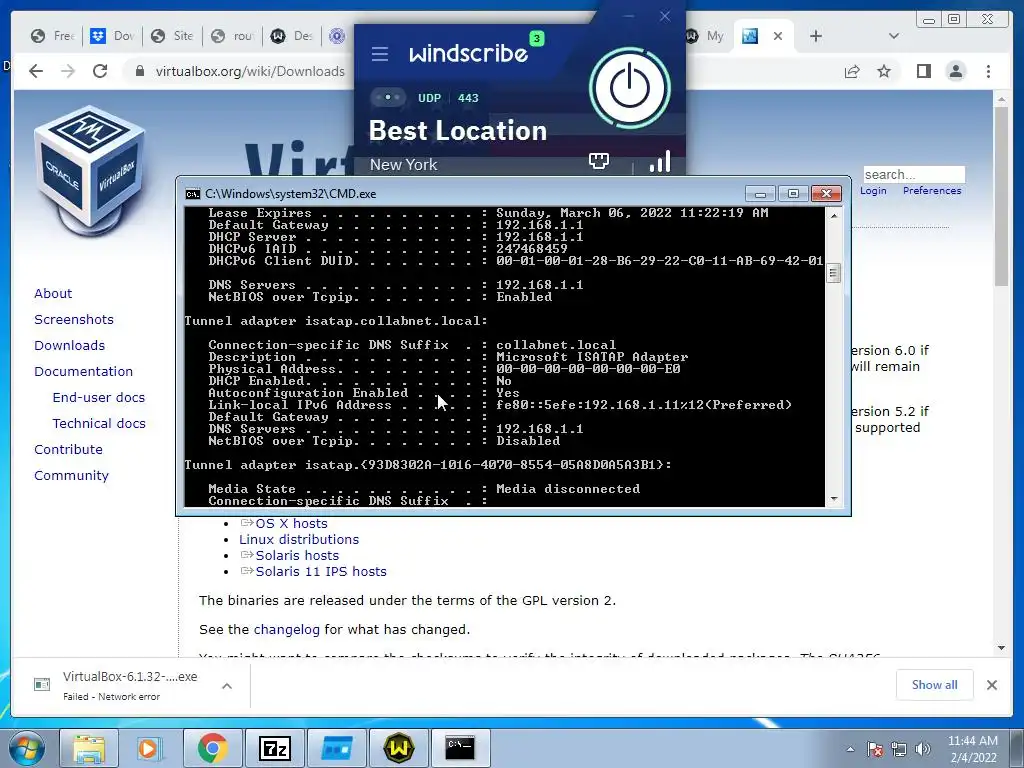Expand the VirtualBox download item options chevron
Image resolution: width=1024 pixels, height=768 pixels.
(227, 686)
